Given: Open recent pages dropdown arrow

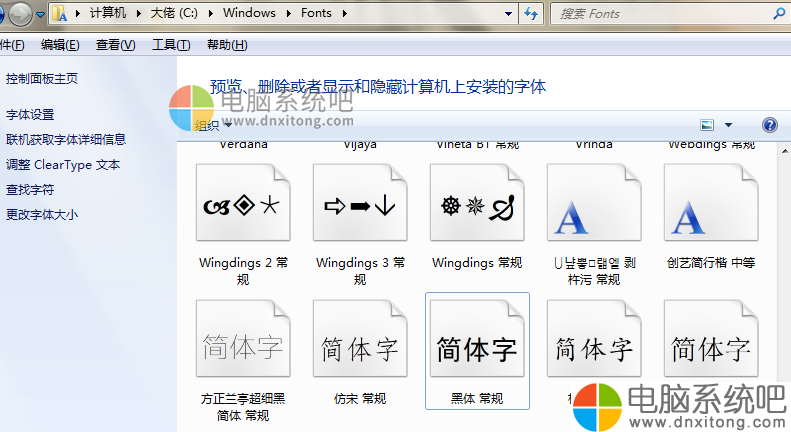Looking at the screenshot, I should click(40, 15).
